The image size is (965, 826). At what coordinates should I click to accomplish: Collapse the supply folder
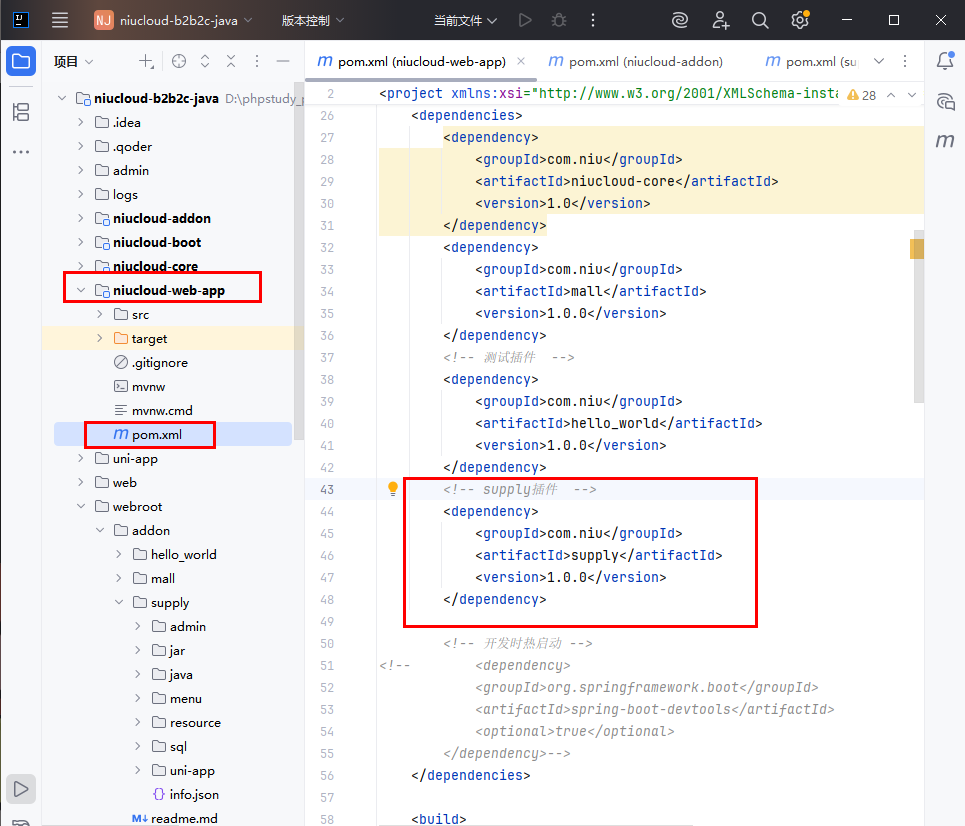pos(118,602)
